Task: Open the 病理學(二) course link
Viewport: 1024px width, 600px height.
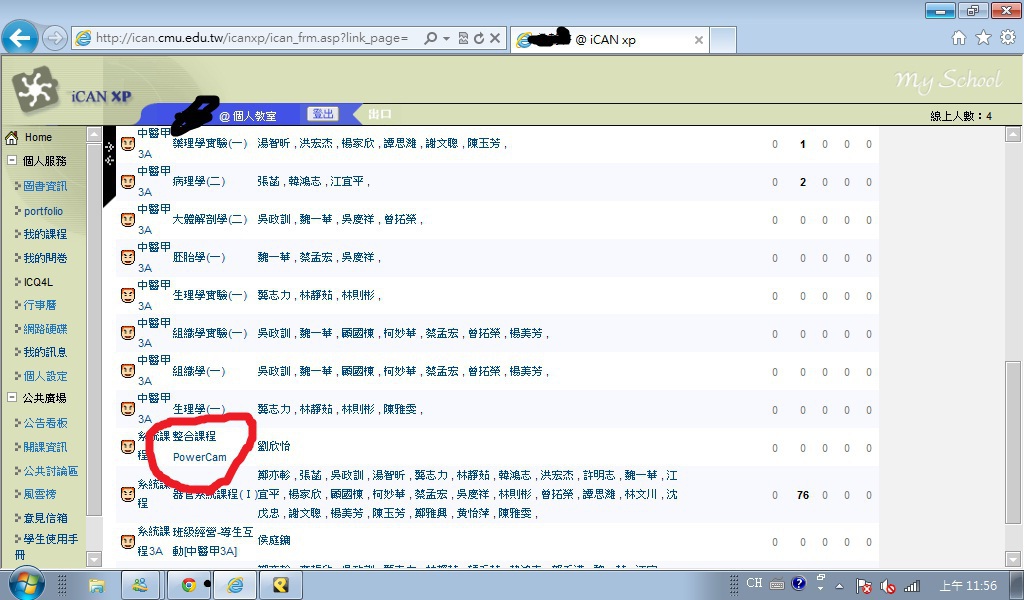Action: 199,181
